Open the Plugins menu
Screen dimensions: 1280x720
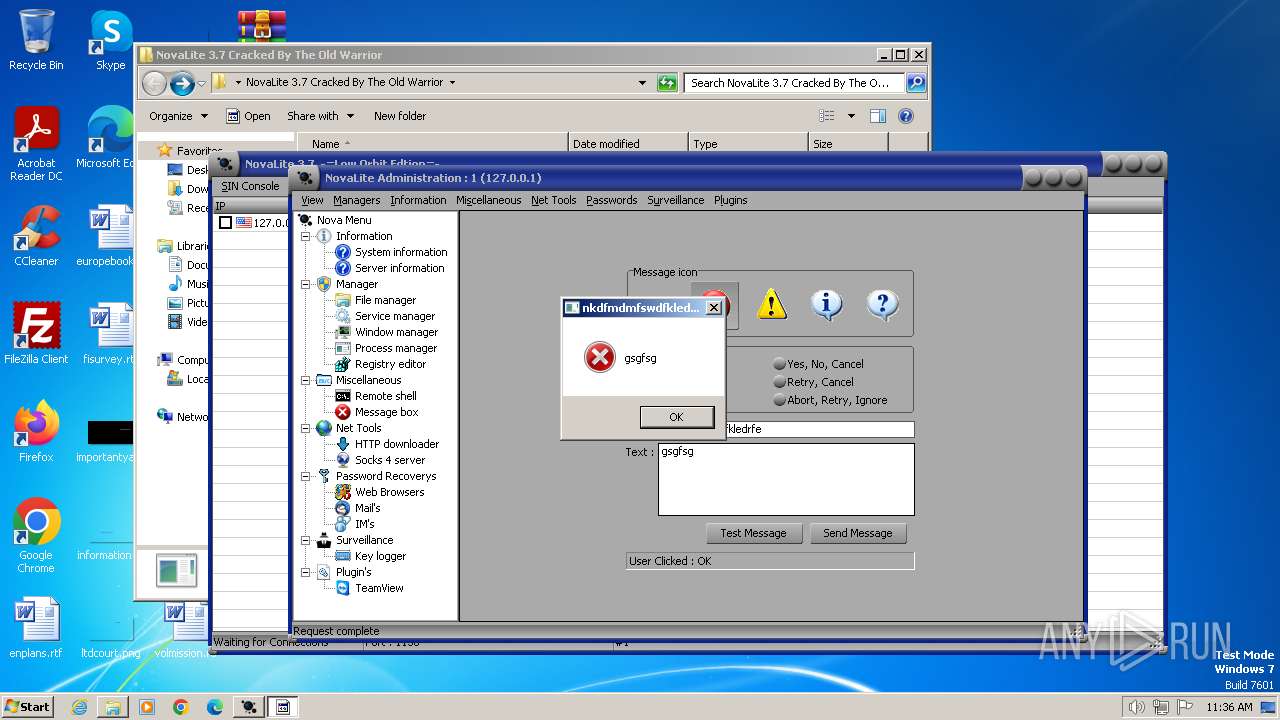(x=730, y=200)
